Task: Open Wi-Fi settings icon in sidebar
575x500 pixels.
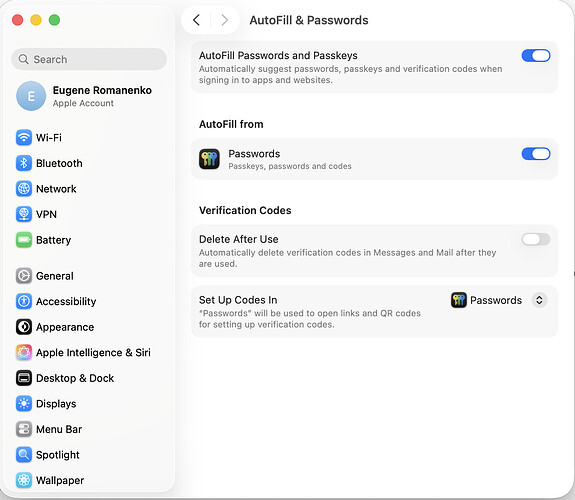Action: pyautogui.click(x=24, y=138)
